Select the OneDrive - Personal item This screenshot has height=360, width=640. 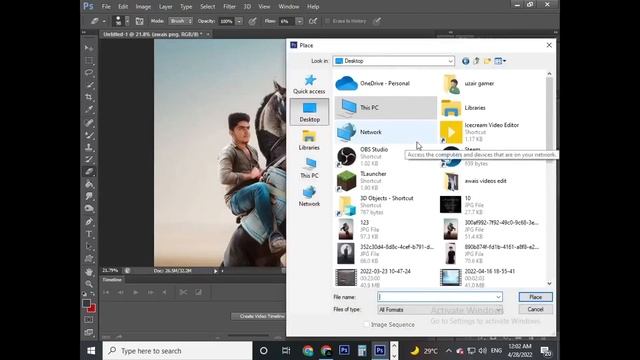(386, 83)
